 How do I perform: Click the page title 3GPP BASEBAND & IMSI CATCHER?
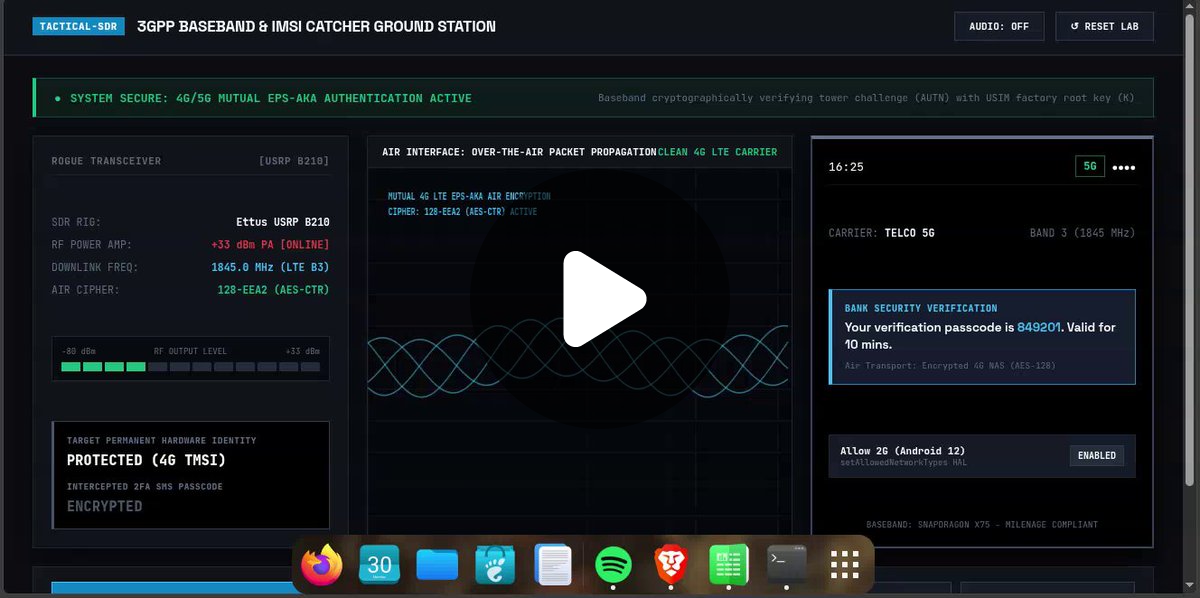(x=316, y=27)
